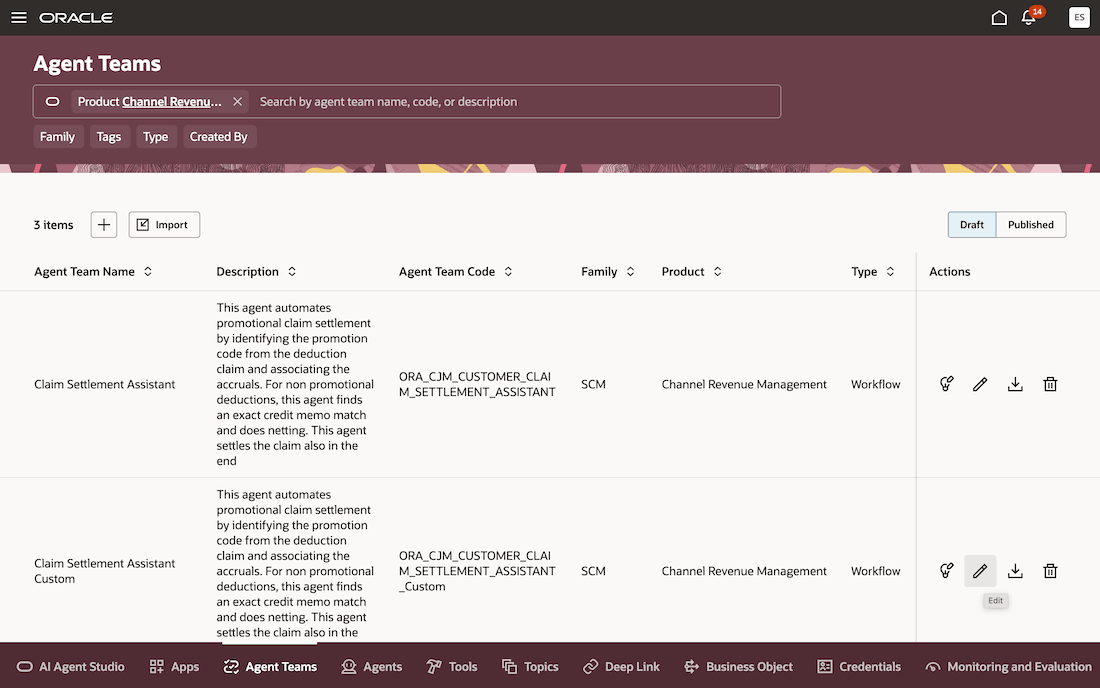
Task: Export Claim Settlement Assistant Custom team
Action: (1015, 570)
